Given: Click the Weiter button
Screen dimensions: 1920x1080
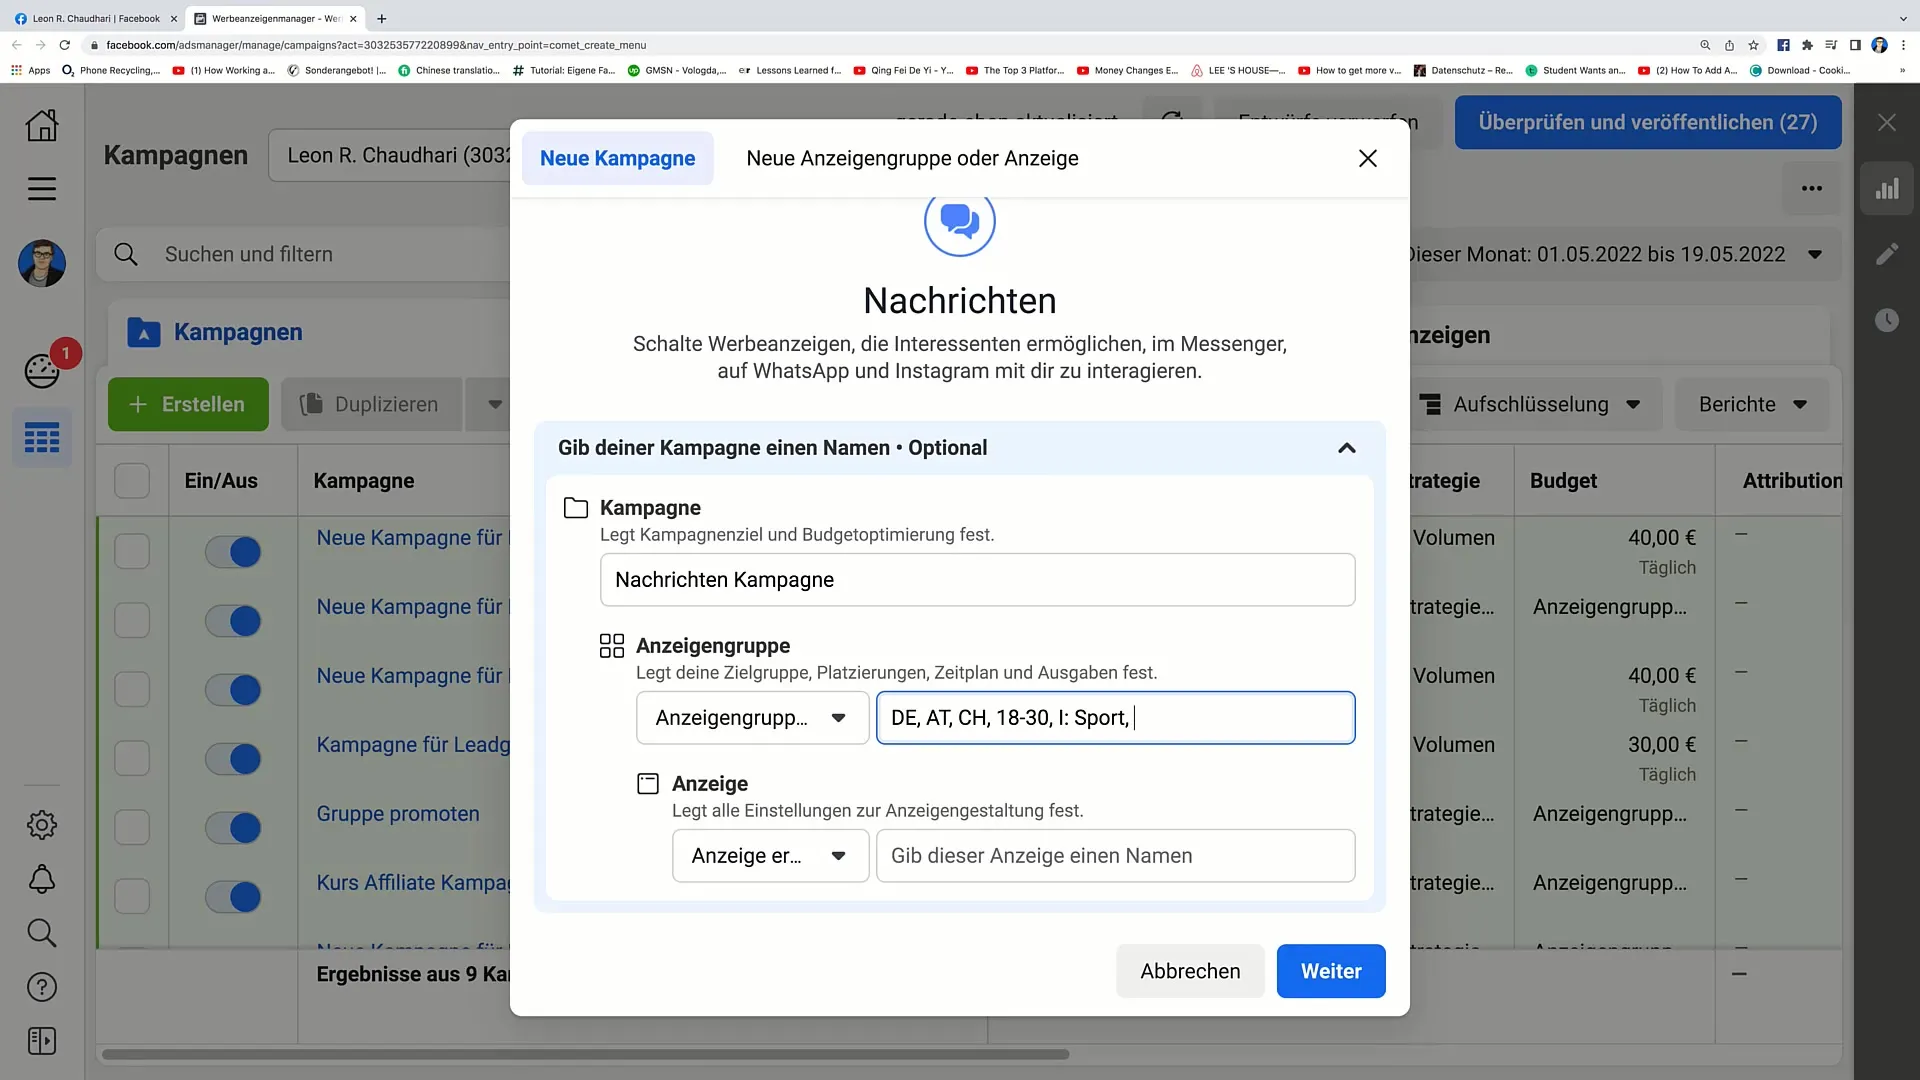Looking at the screenshot, I should [x=1331, y=971].
